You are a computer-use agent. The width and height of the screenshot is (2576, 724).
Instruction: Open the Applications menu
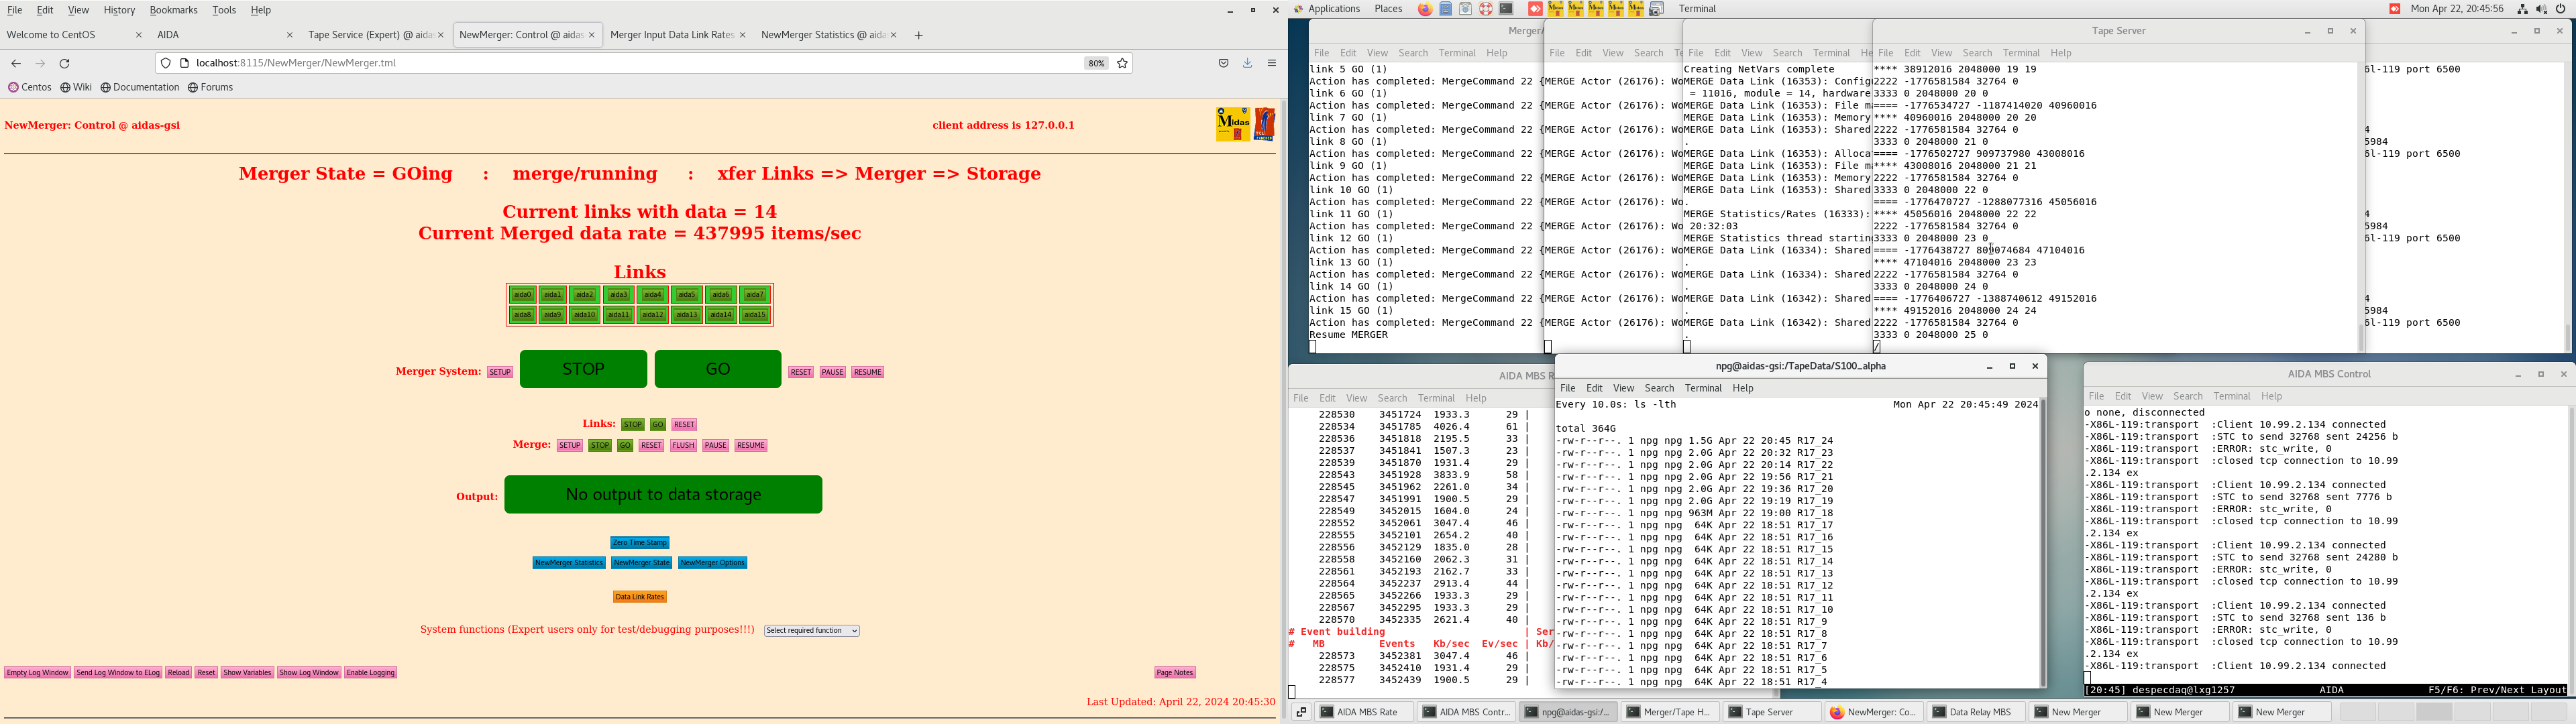(x=1333, y=9)
